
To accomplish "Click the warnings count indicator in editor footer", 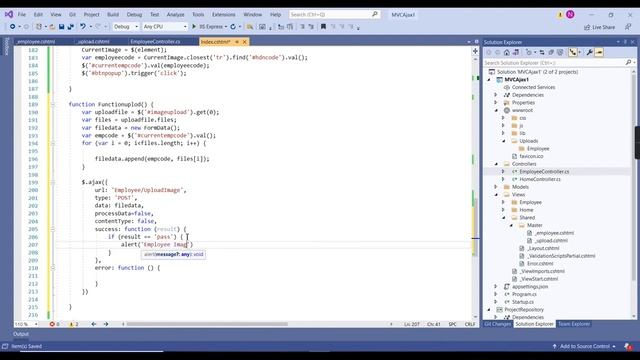I will (x=73, y=324).
